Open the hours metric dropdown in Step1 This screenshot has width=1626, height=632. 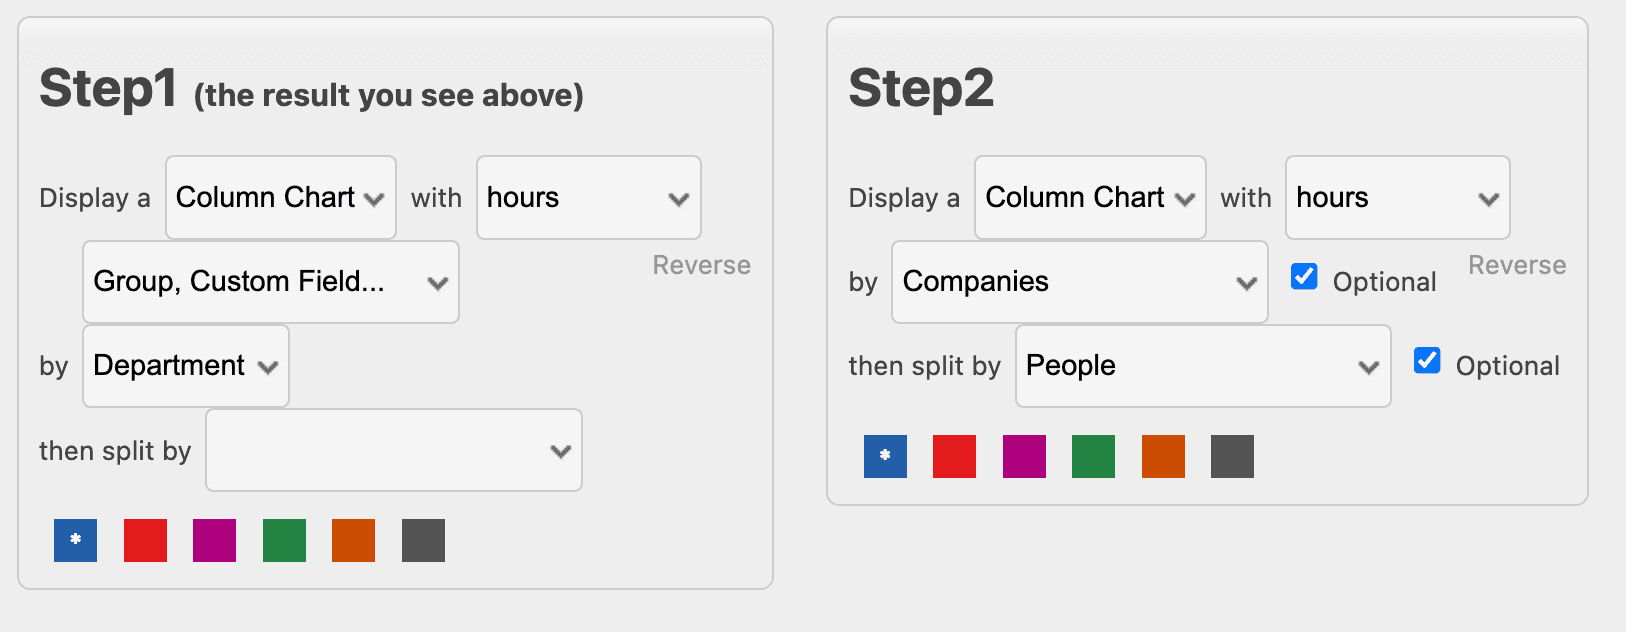(588, 197)
